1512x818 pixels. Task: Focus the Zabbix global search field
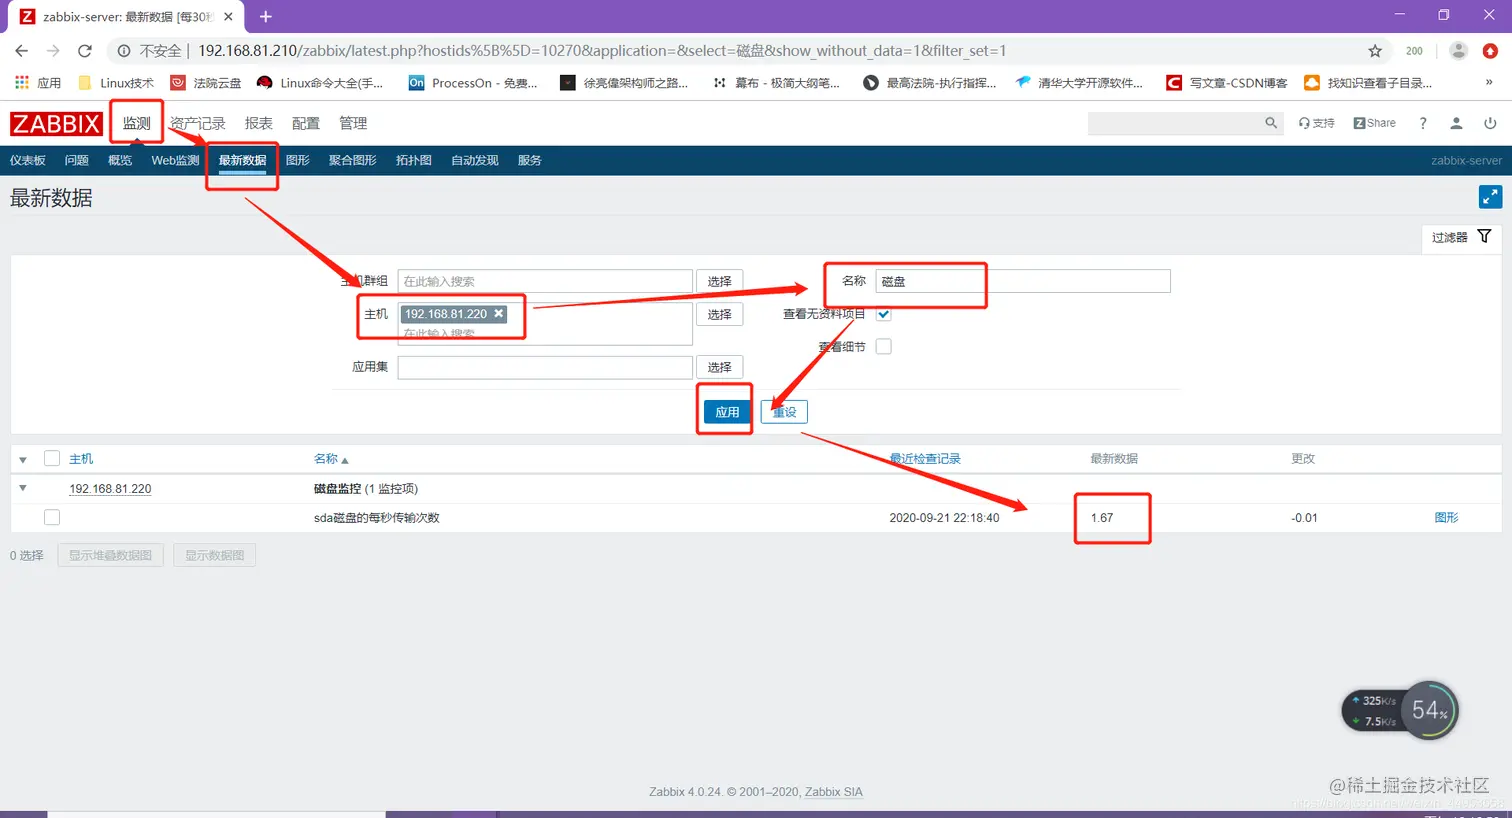coord(1175,123)
